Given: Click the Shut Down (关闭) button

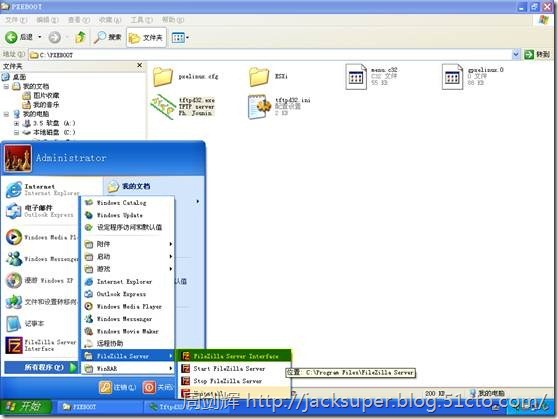Looking at the screenshot, I should (x=159, y=387).
